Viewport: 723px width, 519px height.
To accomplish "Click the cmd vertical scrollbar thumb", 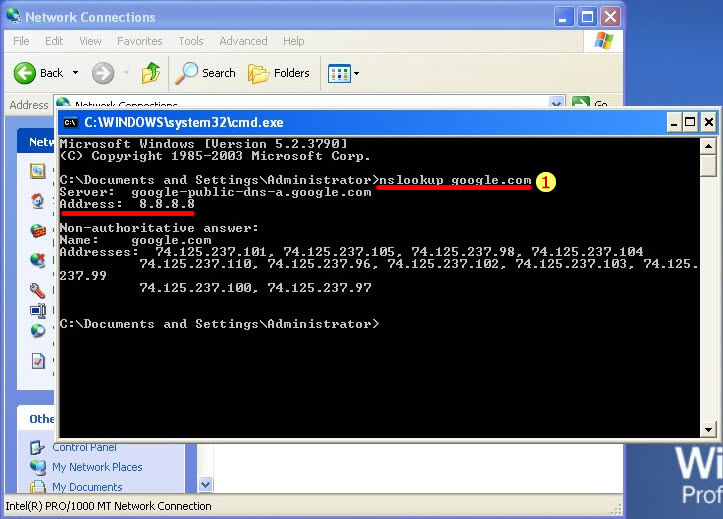I will click(708, 165).
